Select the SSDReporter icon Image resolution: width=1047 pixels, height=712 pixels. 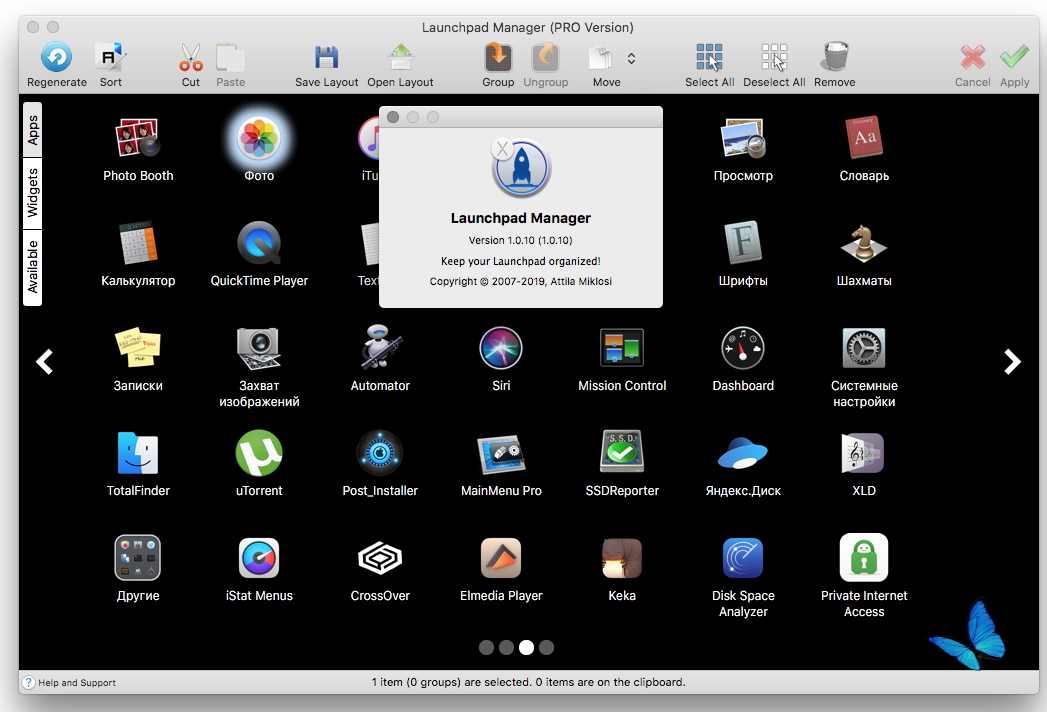click(x=622, y=452)
